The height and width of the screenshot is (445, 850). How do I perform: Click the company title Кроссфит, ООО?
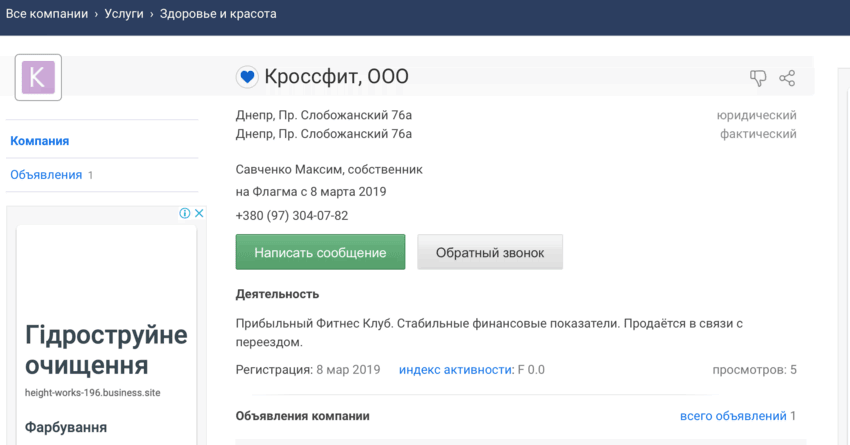point(337,76)
